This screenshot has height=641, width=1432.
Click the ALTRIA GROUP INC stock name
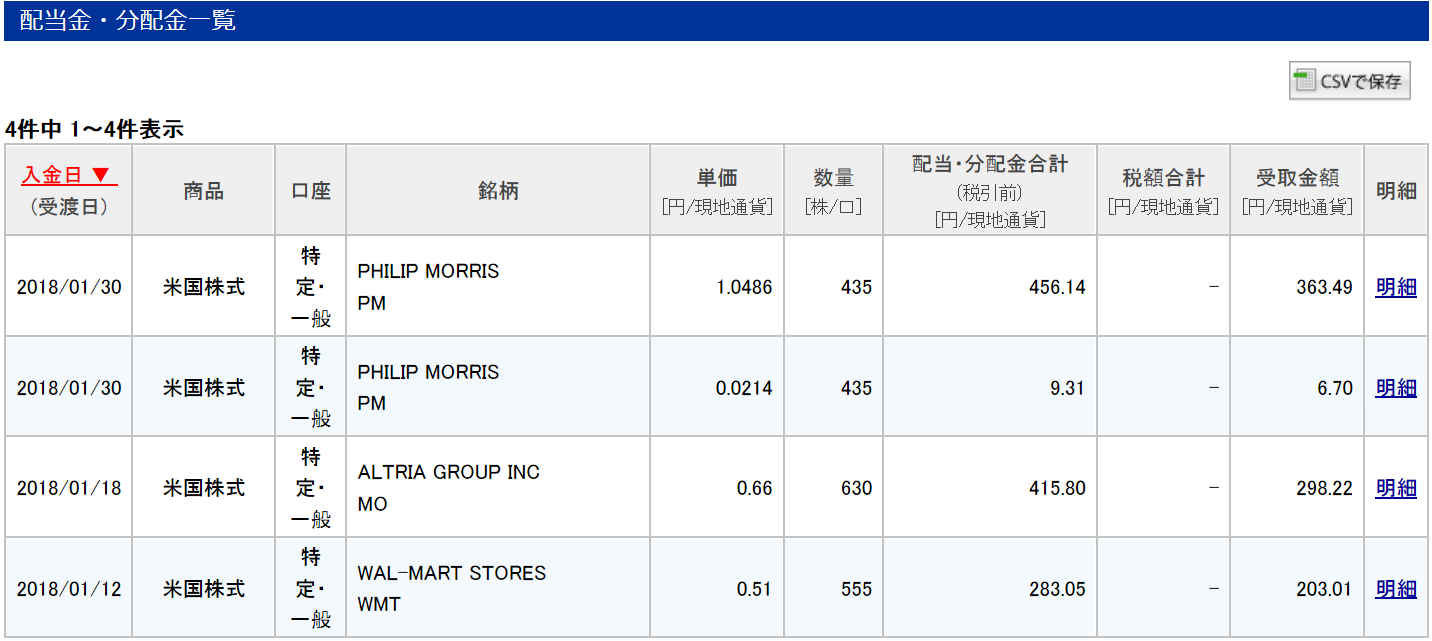pos(448,472)
